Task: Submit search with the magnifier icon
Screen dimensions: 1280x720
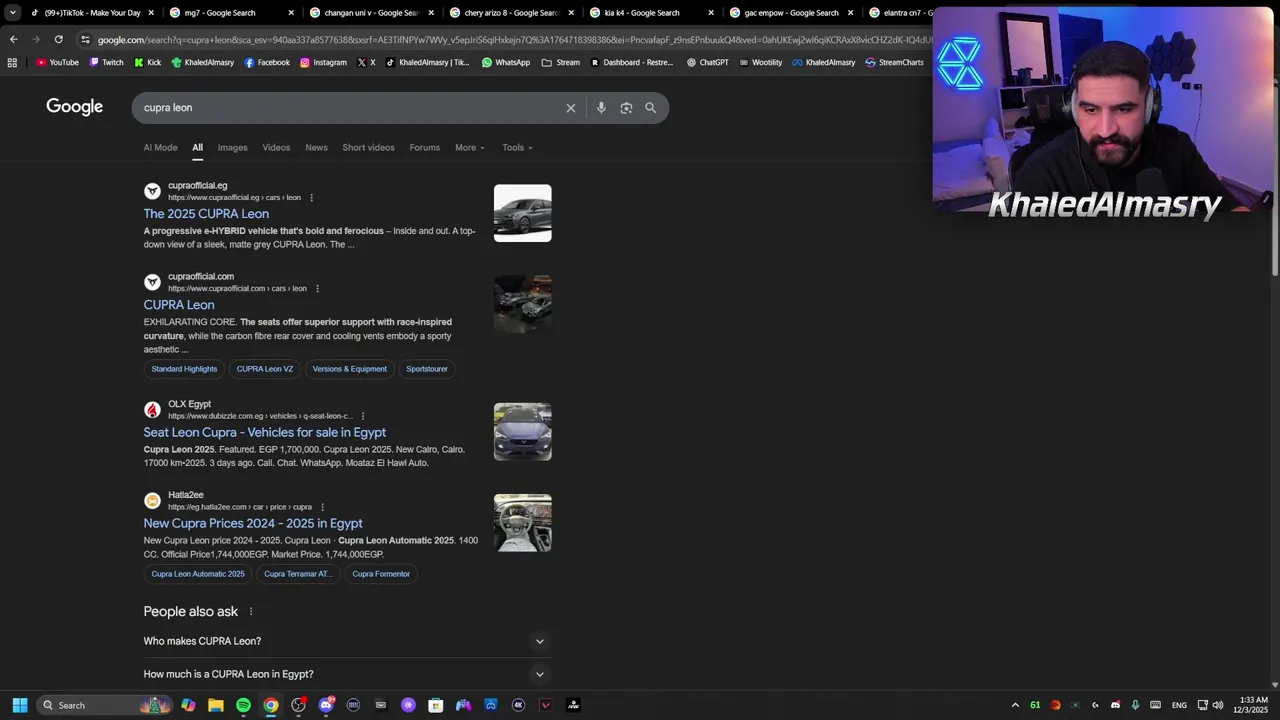Action: click(x=651, y=108)
